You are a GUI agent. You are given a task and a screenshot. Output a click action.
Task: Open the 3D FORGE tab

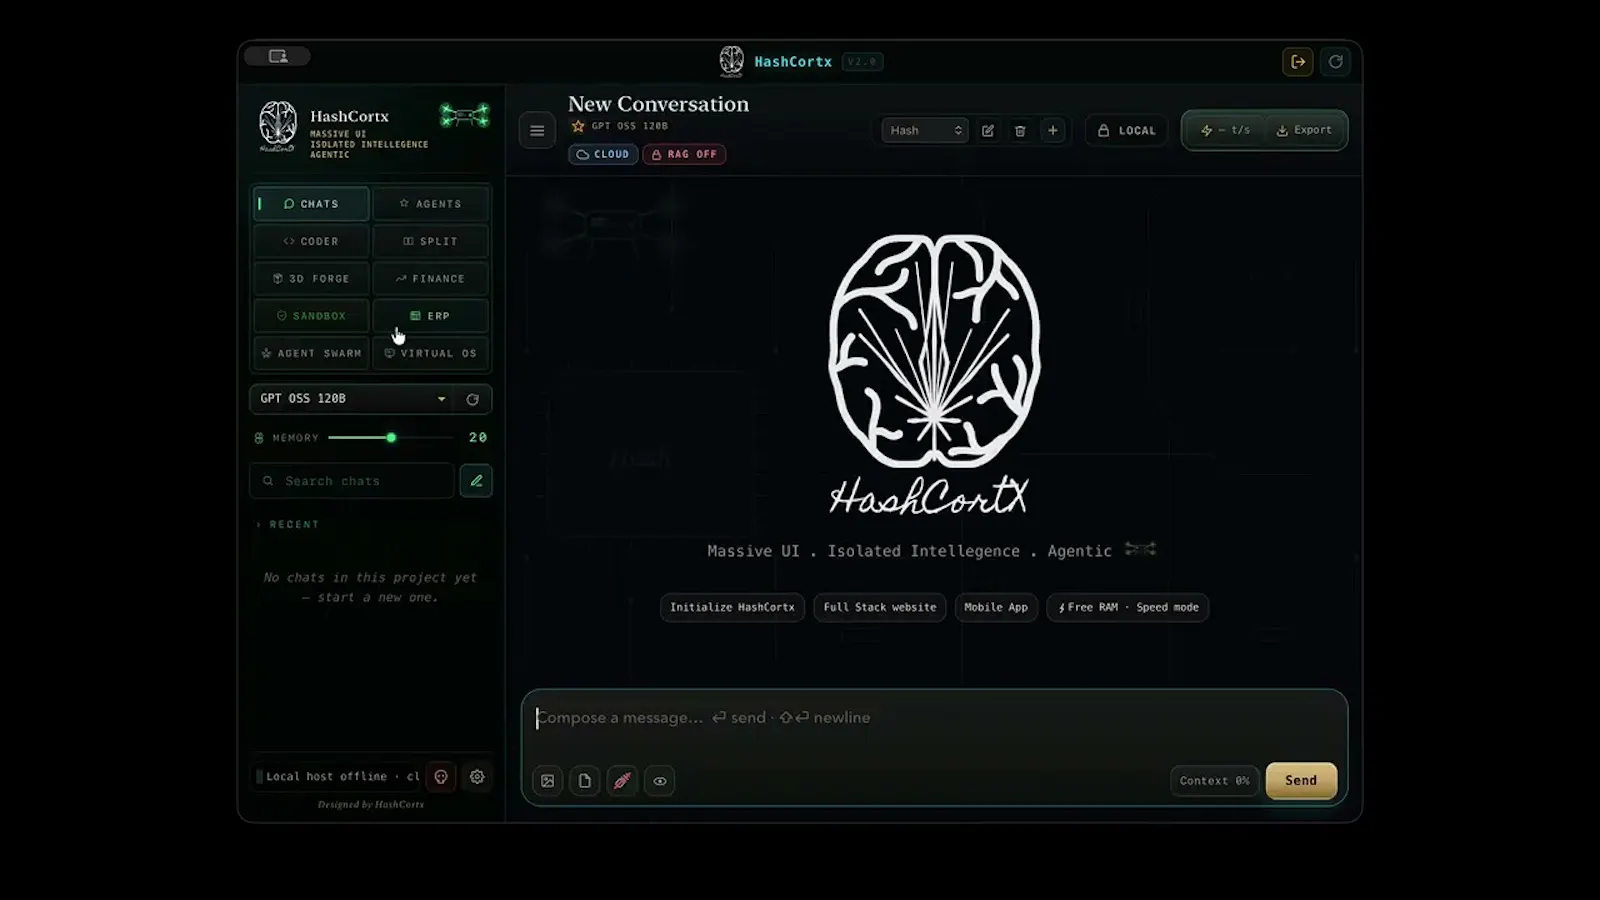(311, 278)
